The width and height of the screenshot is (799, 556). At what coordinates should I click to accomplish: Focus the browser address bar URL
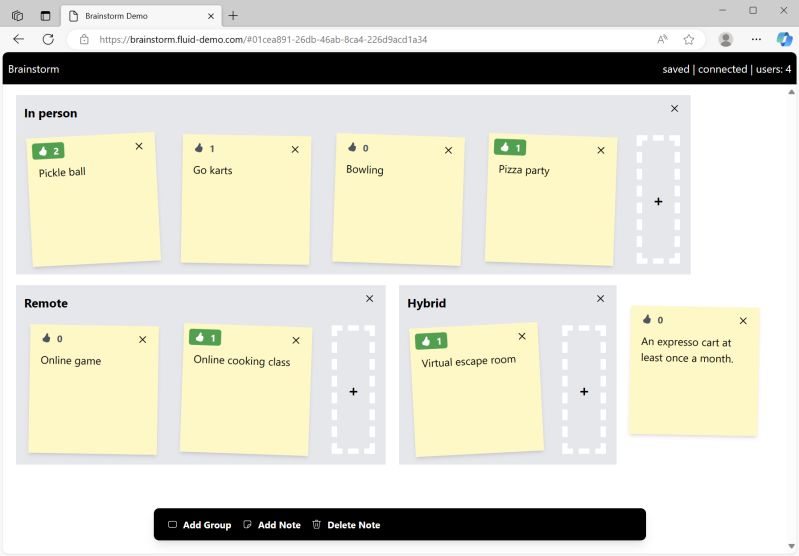(263, 39)
